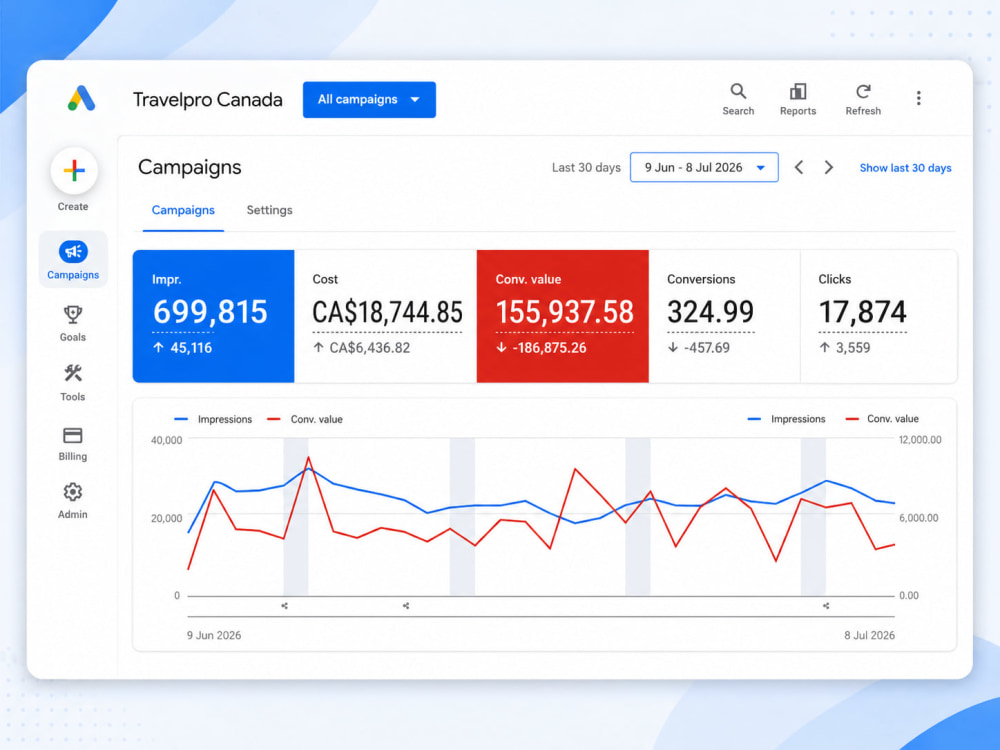Click the CA$6,436.82 cost change
This screenshot has height=750, width=1000.
coord(369,348)
